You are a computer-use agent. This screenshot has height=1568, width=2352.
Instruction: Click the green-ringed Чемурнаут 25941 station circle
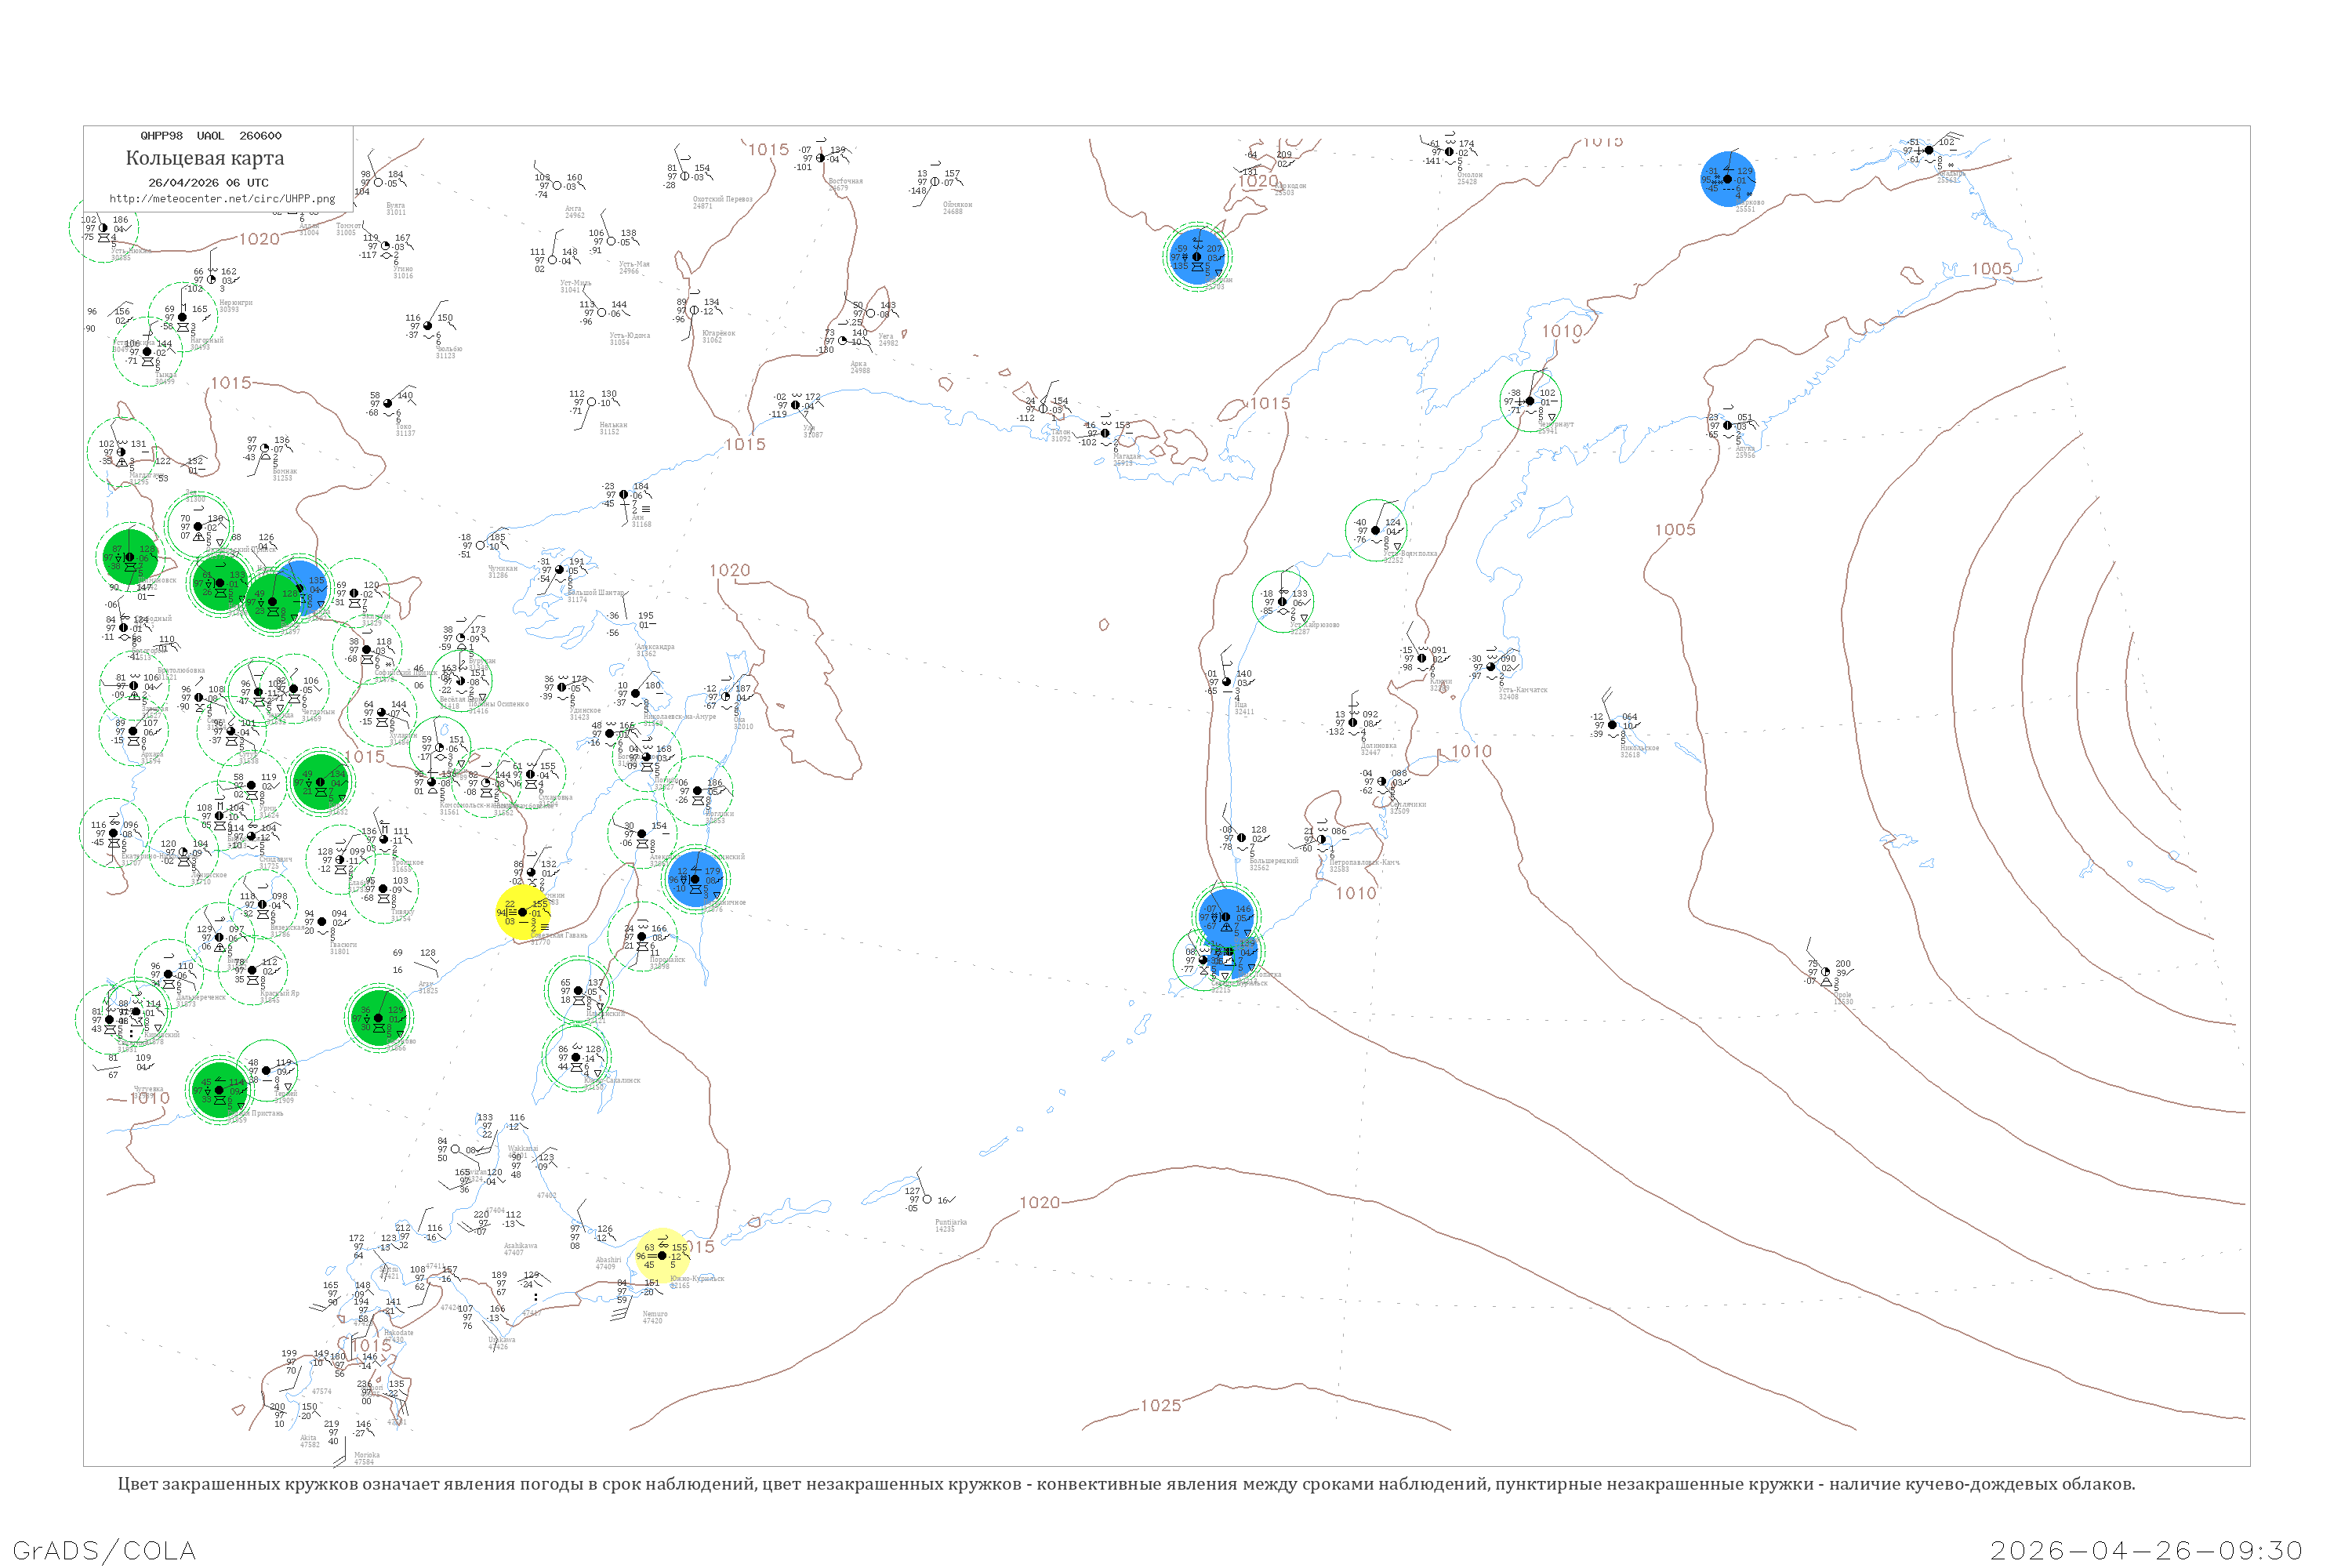(x=1530, y=401)
